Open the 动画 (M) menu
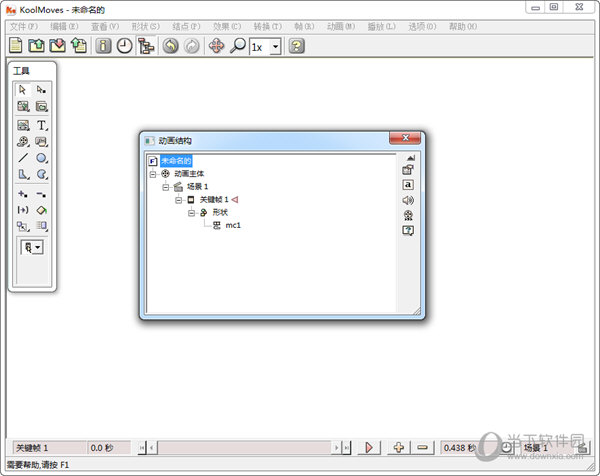The width and height of the screenshot is (600, 476). [x=341, y=26]
